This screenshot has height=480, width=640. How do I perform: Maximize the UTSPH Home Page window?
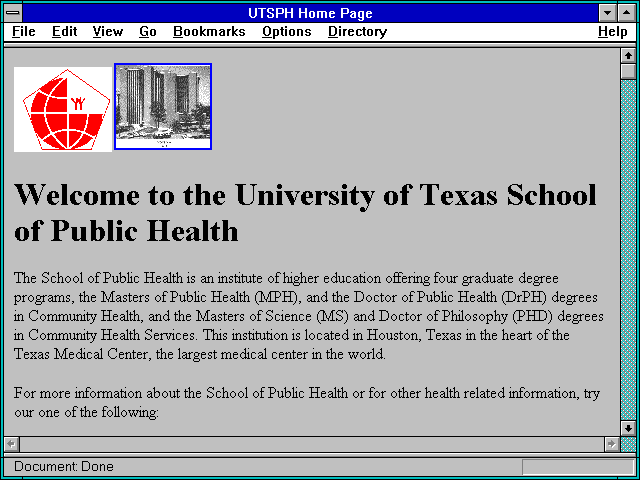coord(627,13)
